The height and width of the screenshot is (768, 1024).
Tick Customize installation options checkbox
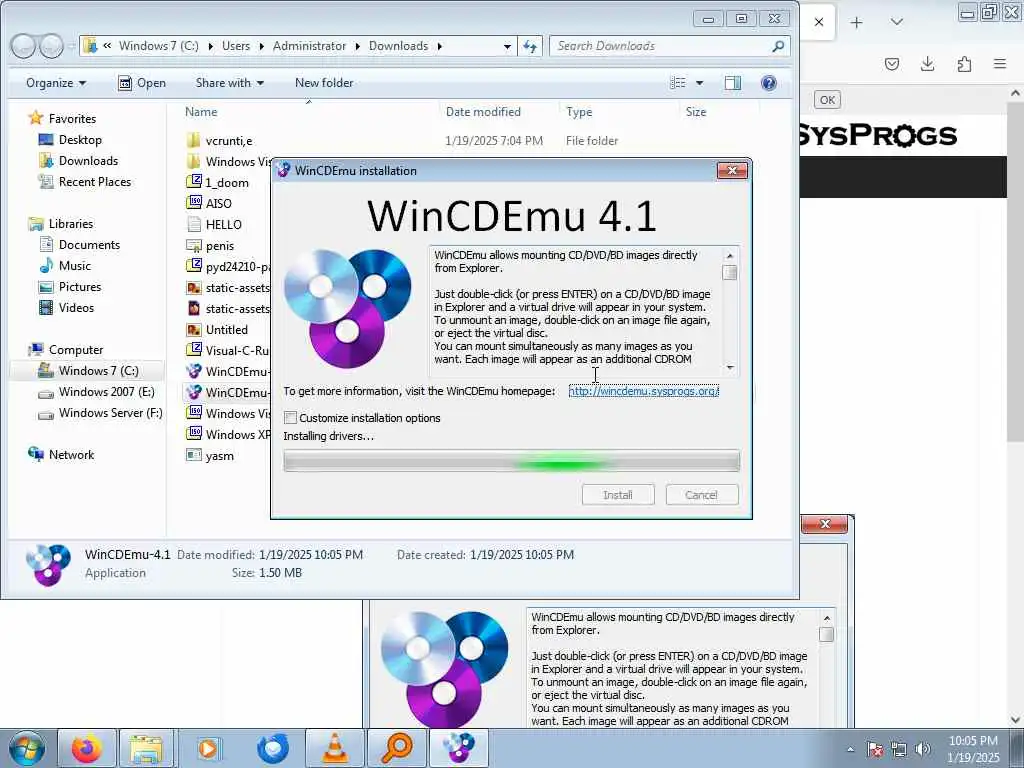coord(291,418)
